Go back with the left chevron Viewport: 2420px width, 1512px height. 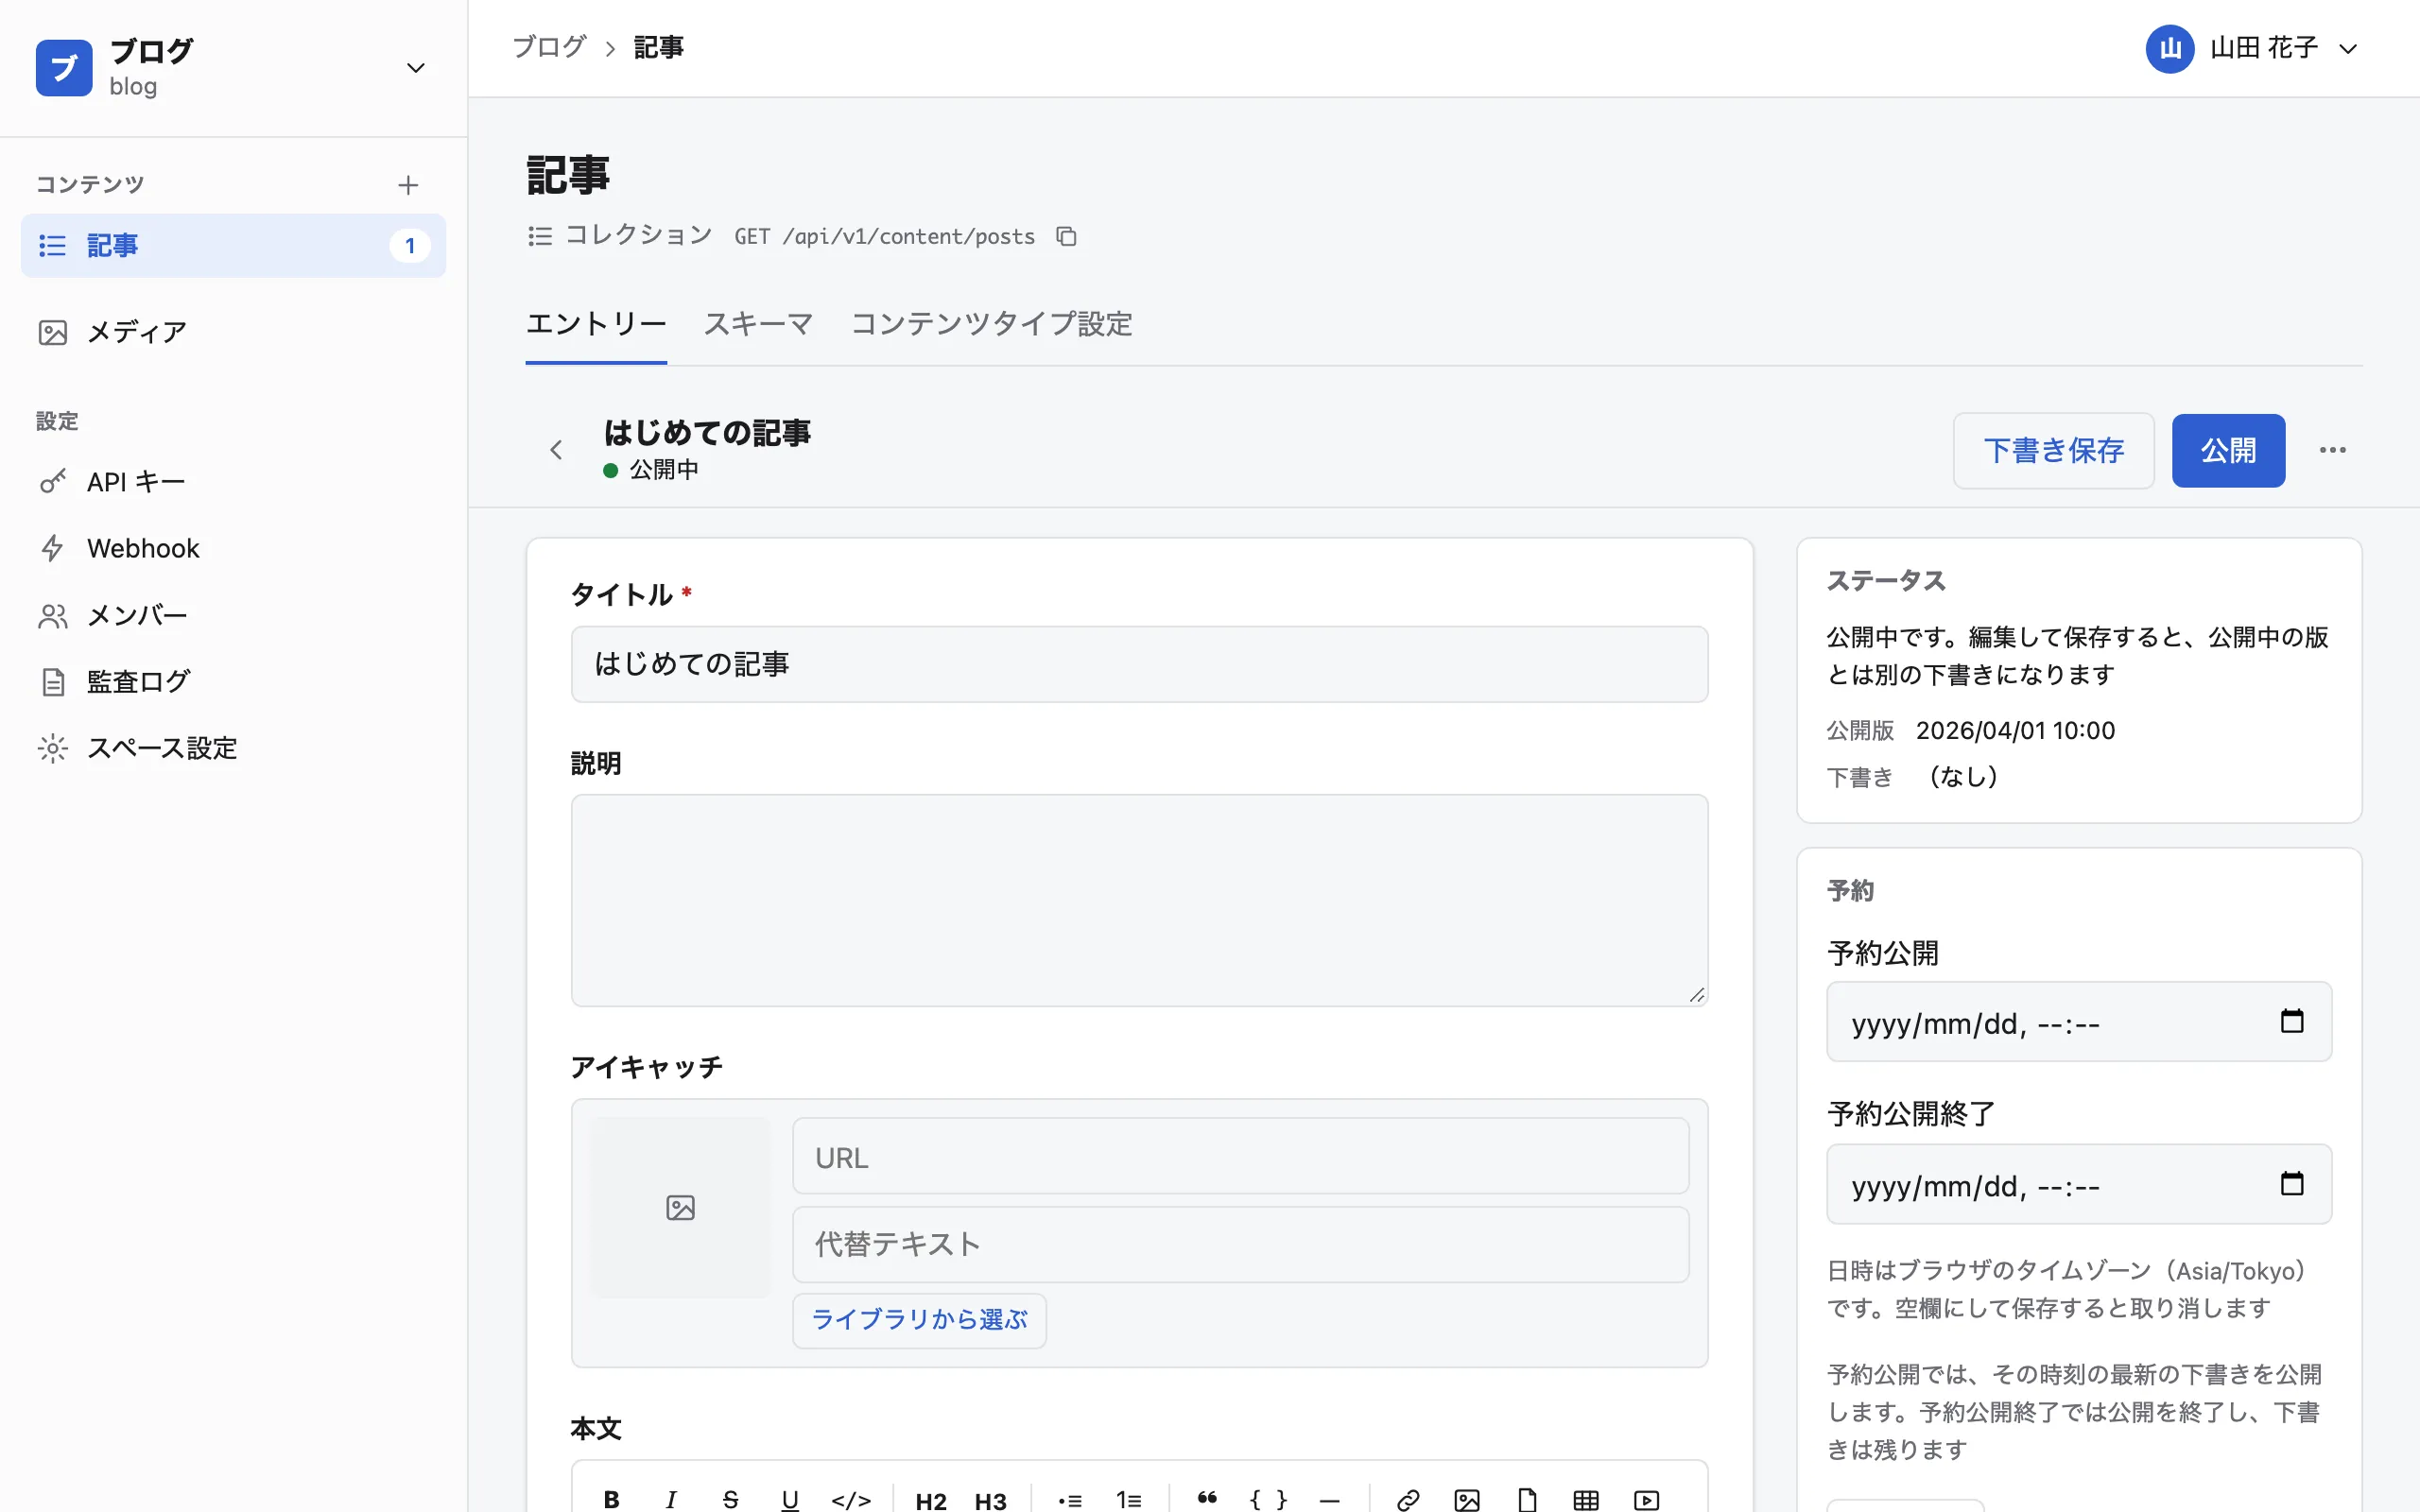point(556,450)
